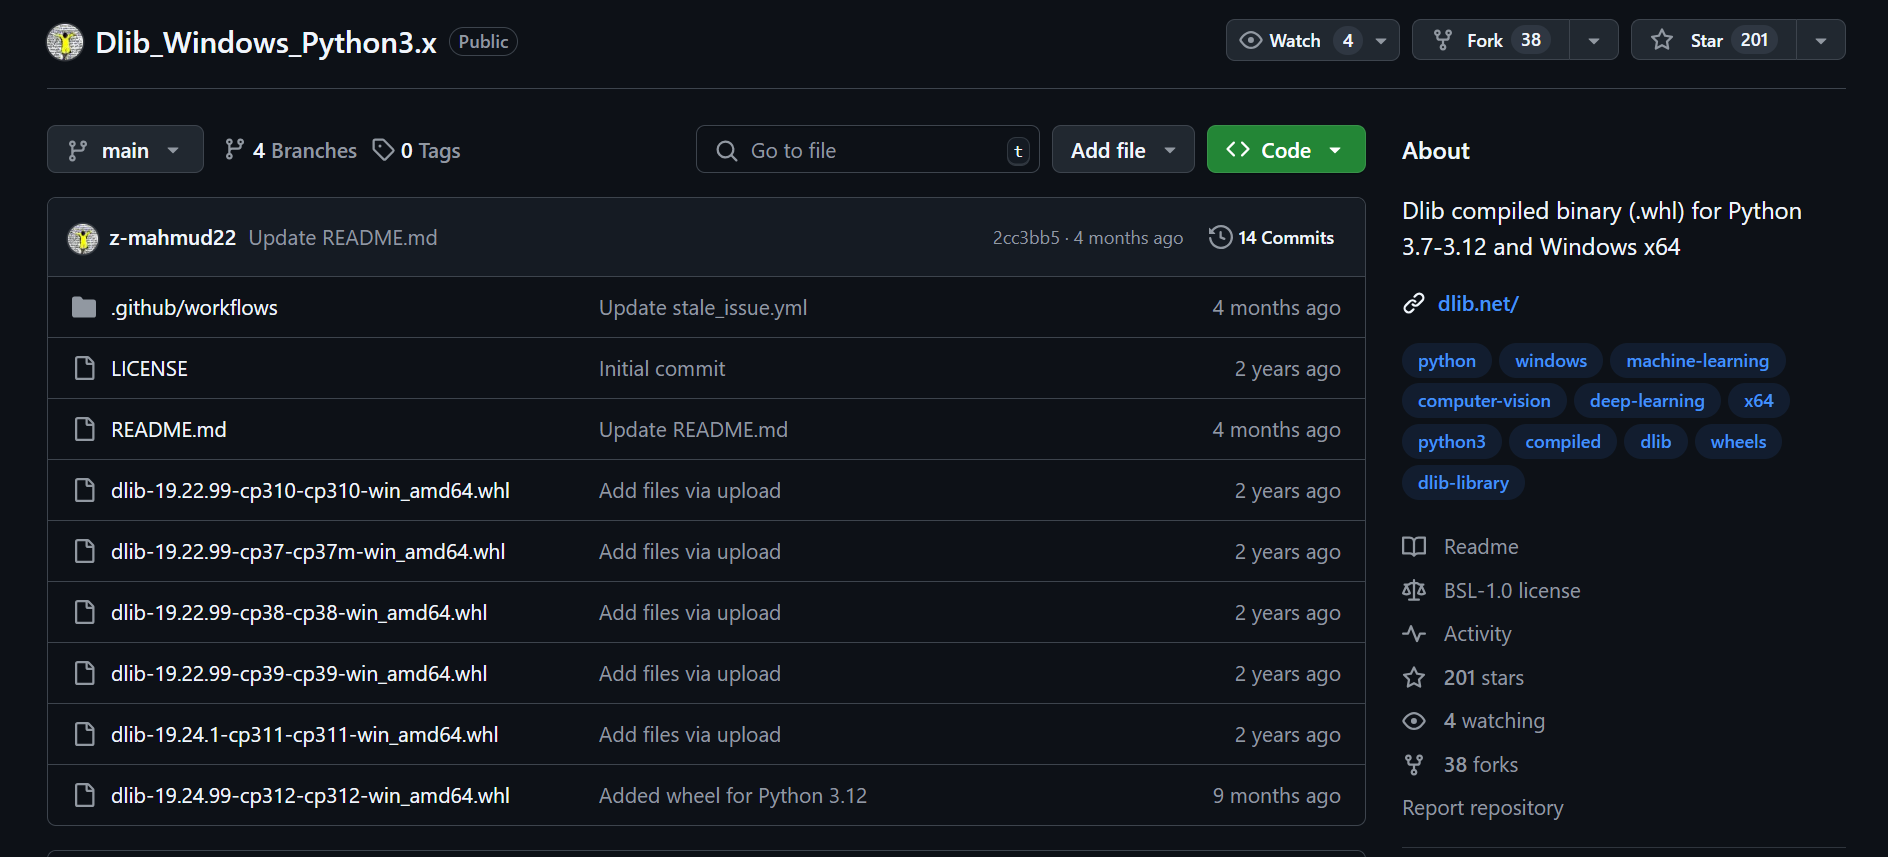1888x857 pixels.
Task: Expand the Fork options dropdown arrow
Action: click(1594, 40)
